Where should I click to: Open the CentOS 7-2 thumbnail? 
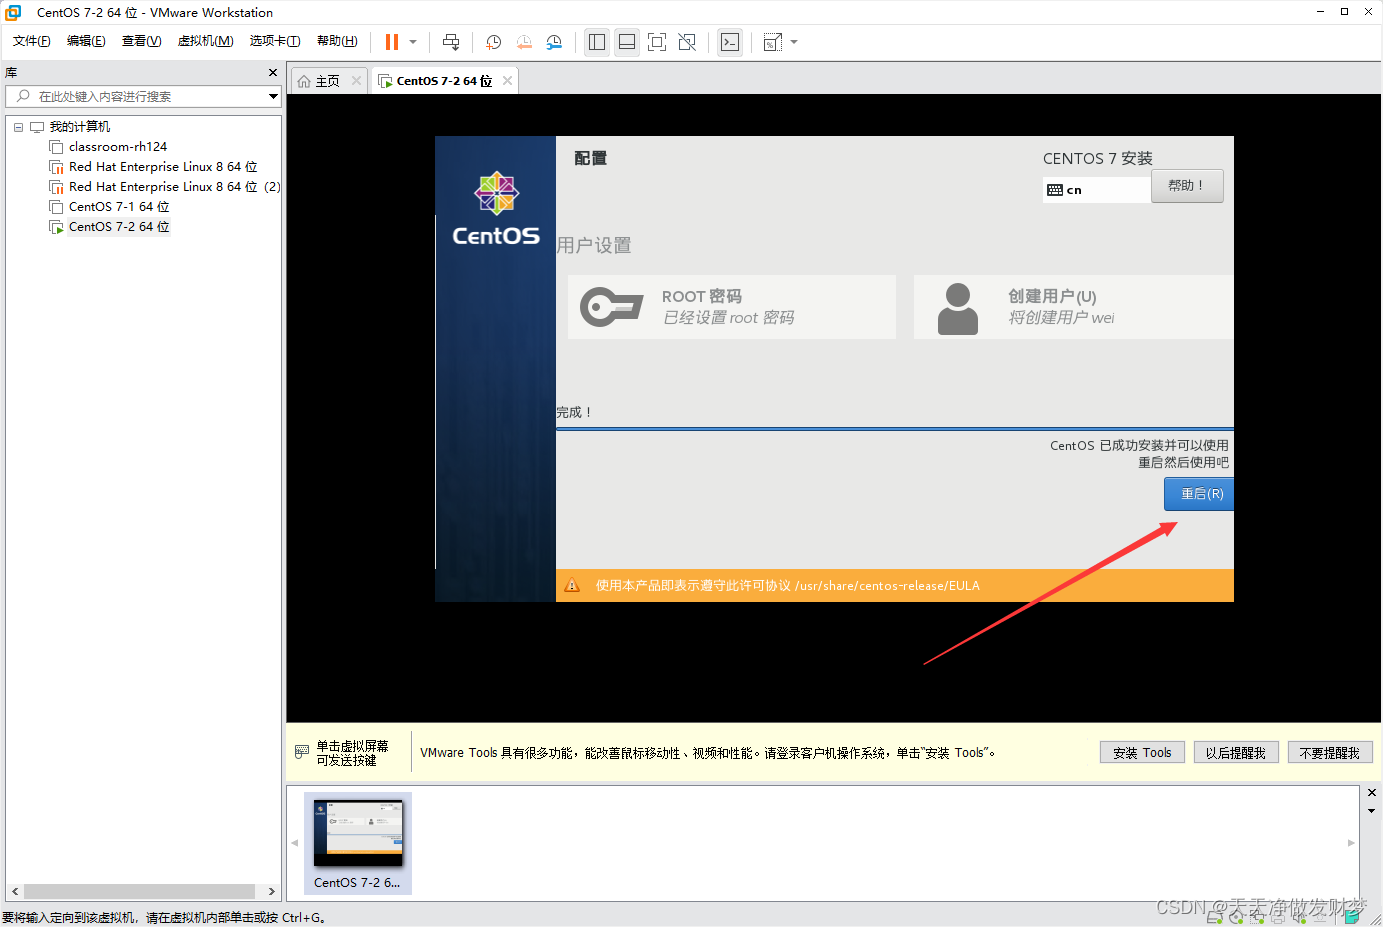(x=358, y=843)
